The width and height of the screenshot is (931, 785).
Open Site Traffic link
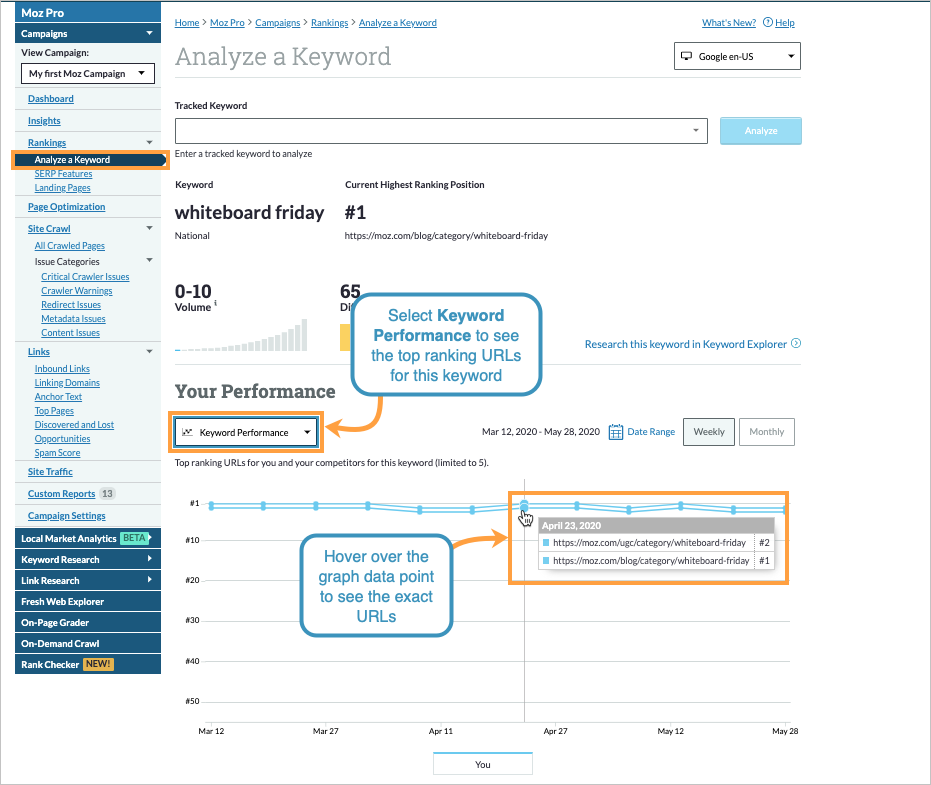(x=50, y=471)
